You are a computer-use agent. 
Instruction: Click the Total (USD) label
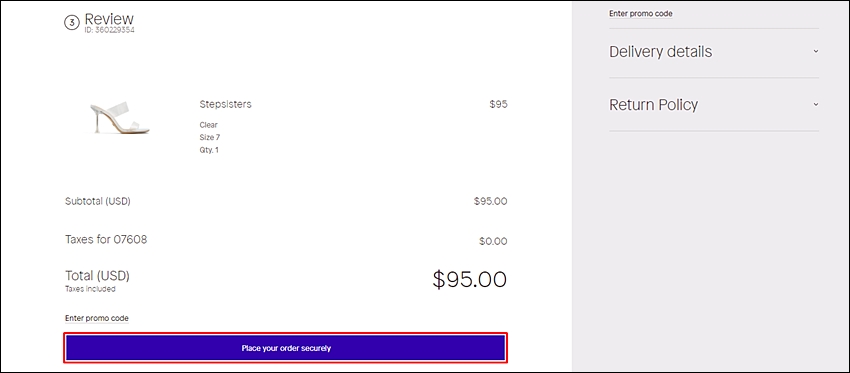97,276
